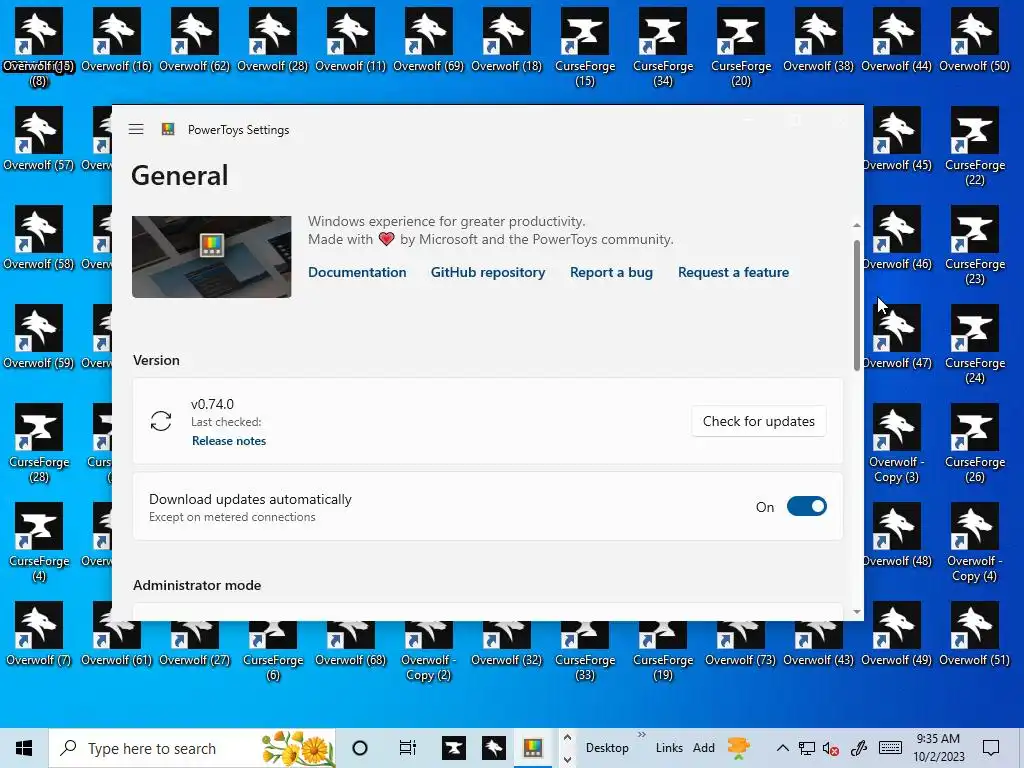
Task: Select the Overwolf (38) desktop shortcut
Action: pos(818,39)
